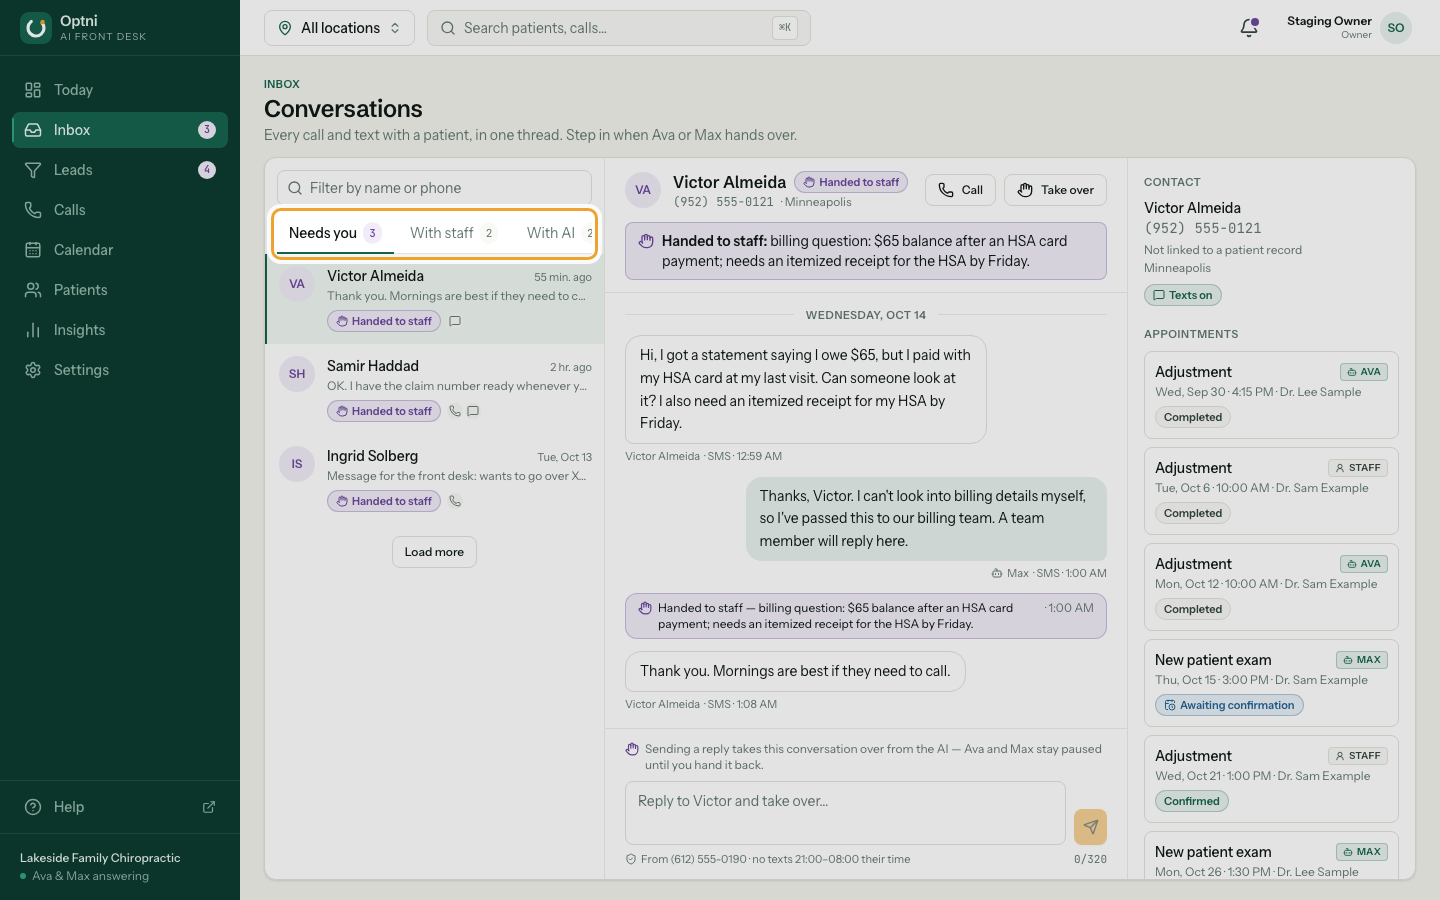Focus the Search patients, calls field

pyautogui.click(x=618, y=28)
